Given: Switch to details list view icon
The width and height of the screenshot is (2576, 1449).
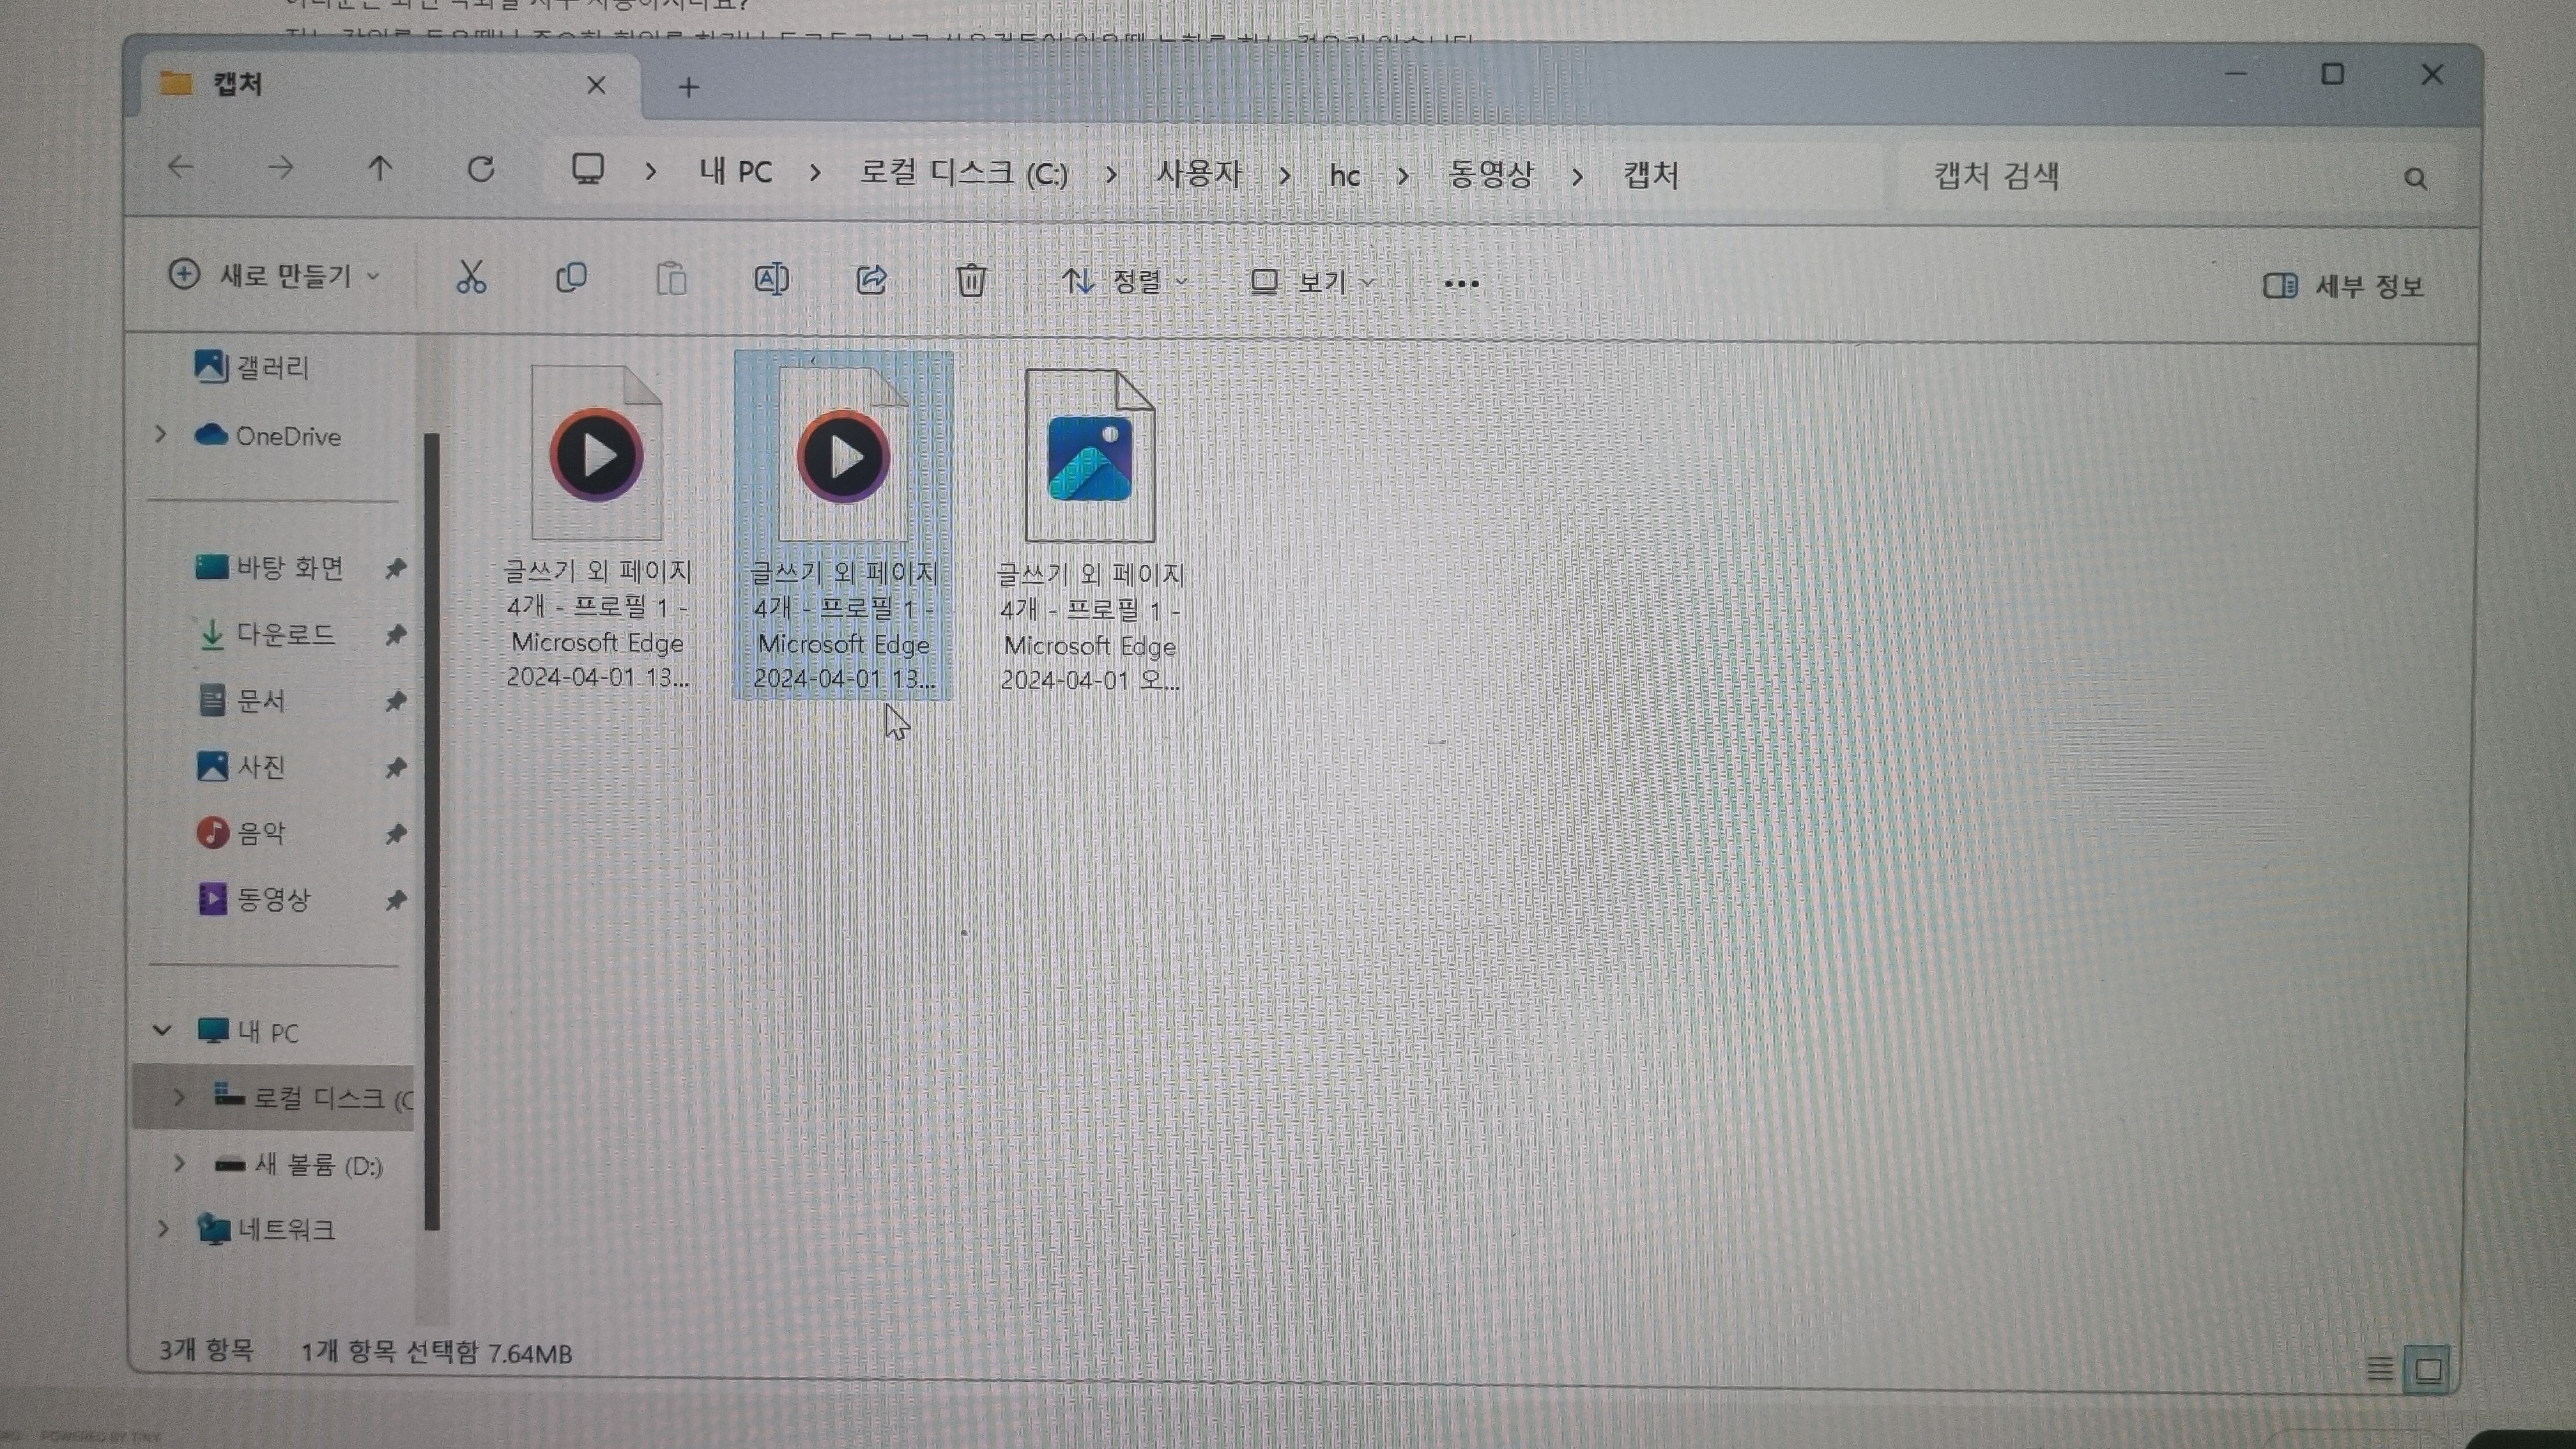Looking at the screenshot, I should tap(2380, 1368).
